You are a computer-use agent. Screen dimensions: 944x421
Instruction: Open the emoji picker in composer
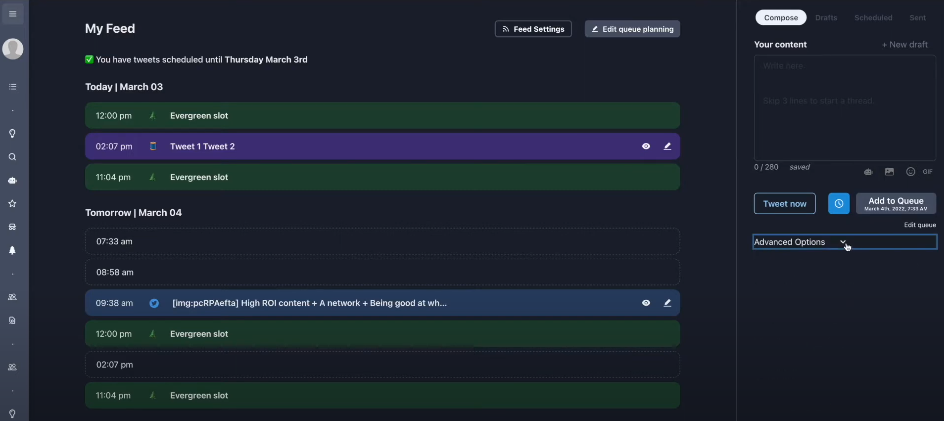pos(910,172)
